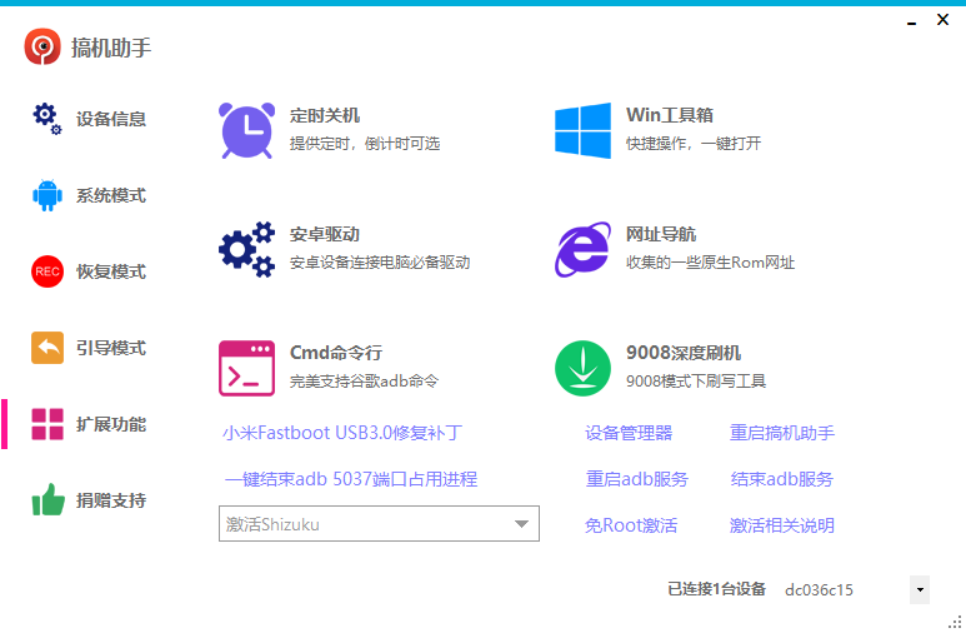966x633 pixels.
Task: Select the REC 恢复模式 sidebar icon
Action: click(x=46, y=271)
